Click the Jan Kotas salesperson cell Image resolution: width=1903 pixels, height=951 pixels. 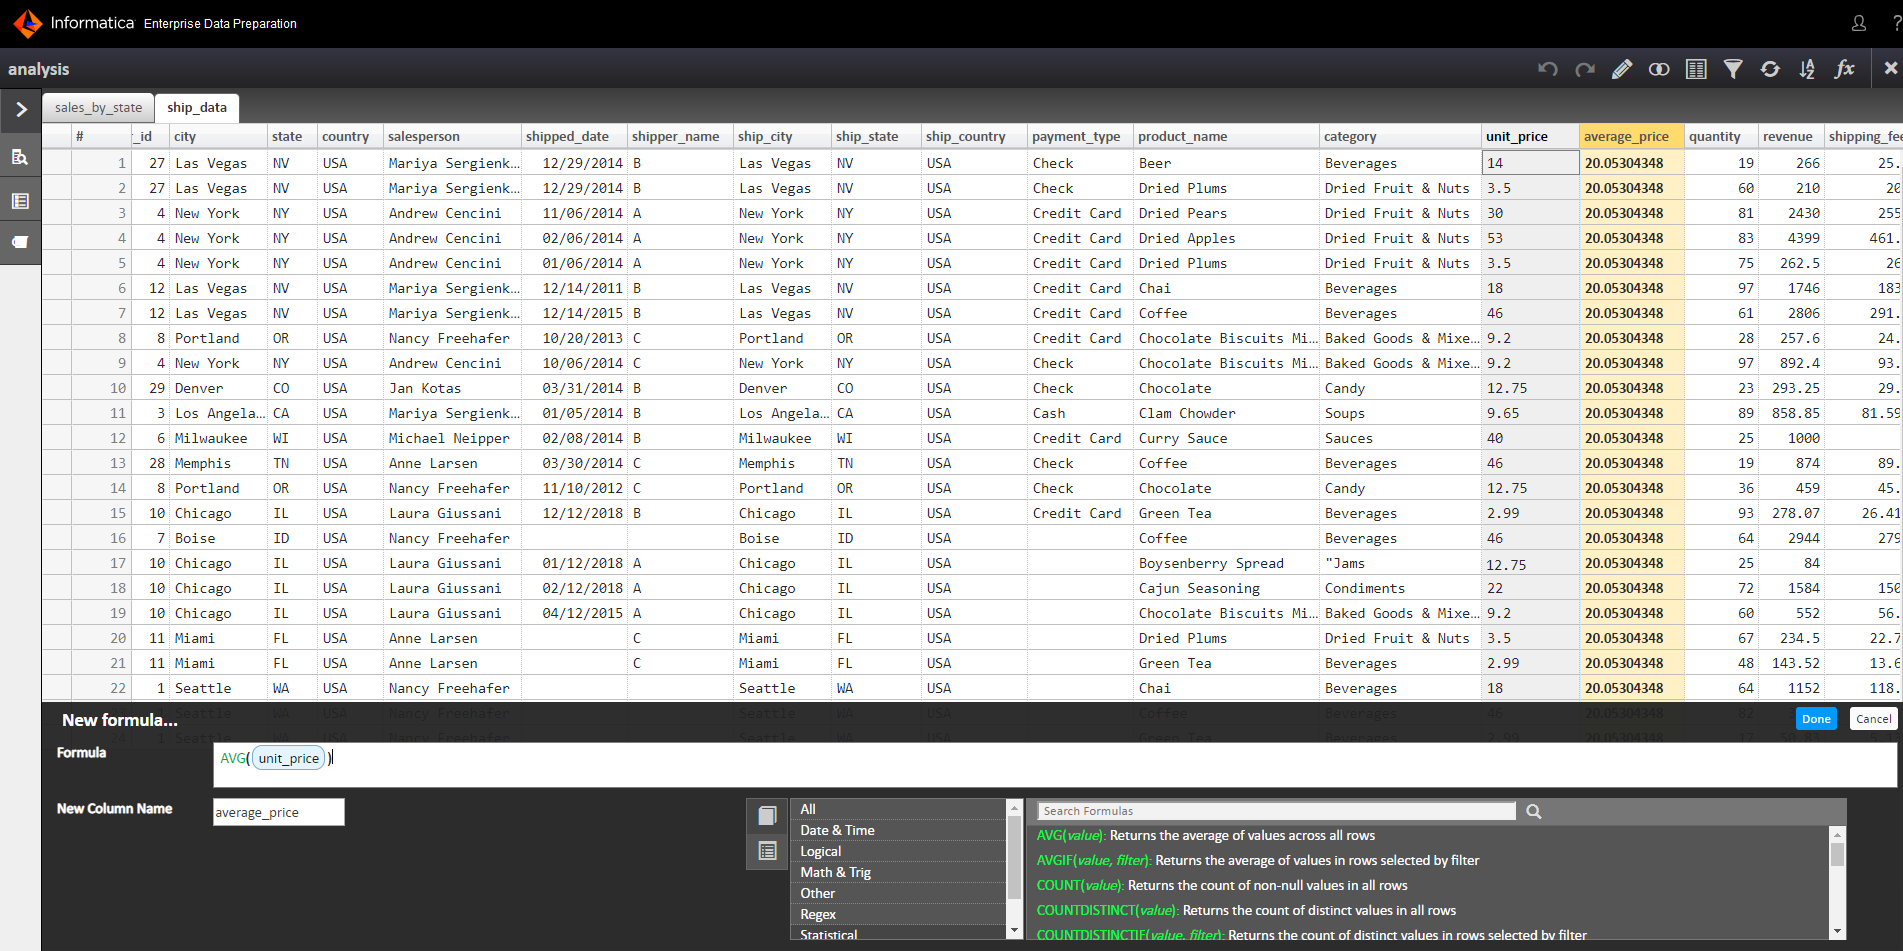coord(452,388)
